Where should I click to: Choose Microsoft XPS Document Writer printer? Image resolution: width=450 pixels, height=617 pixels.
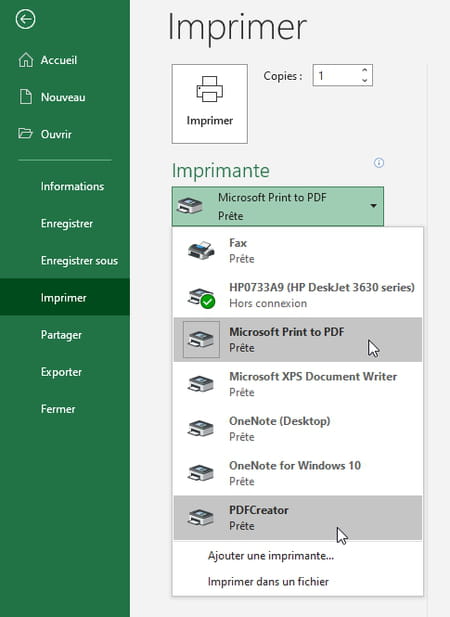298,384
